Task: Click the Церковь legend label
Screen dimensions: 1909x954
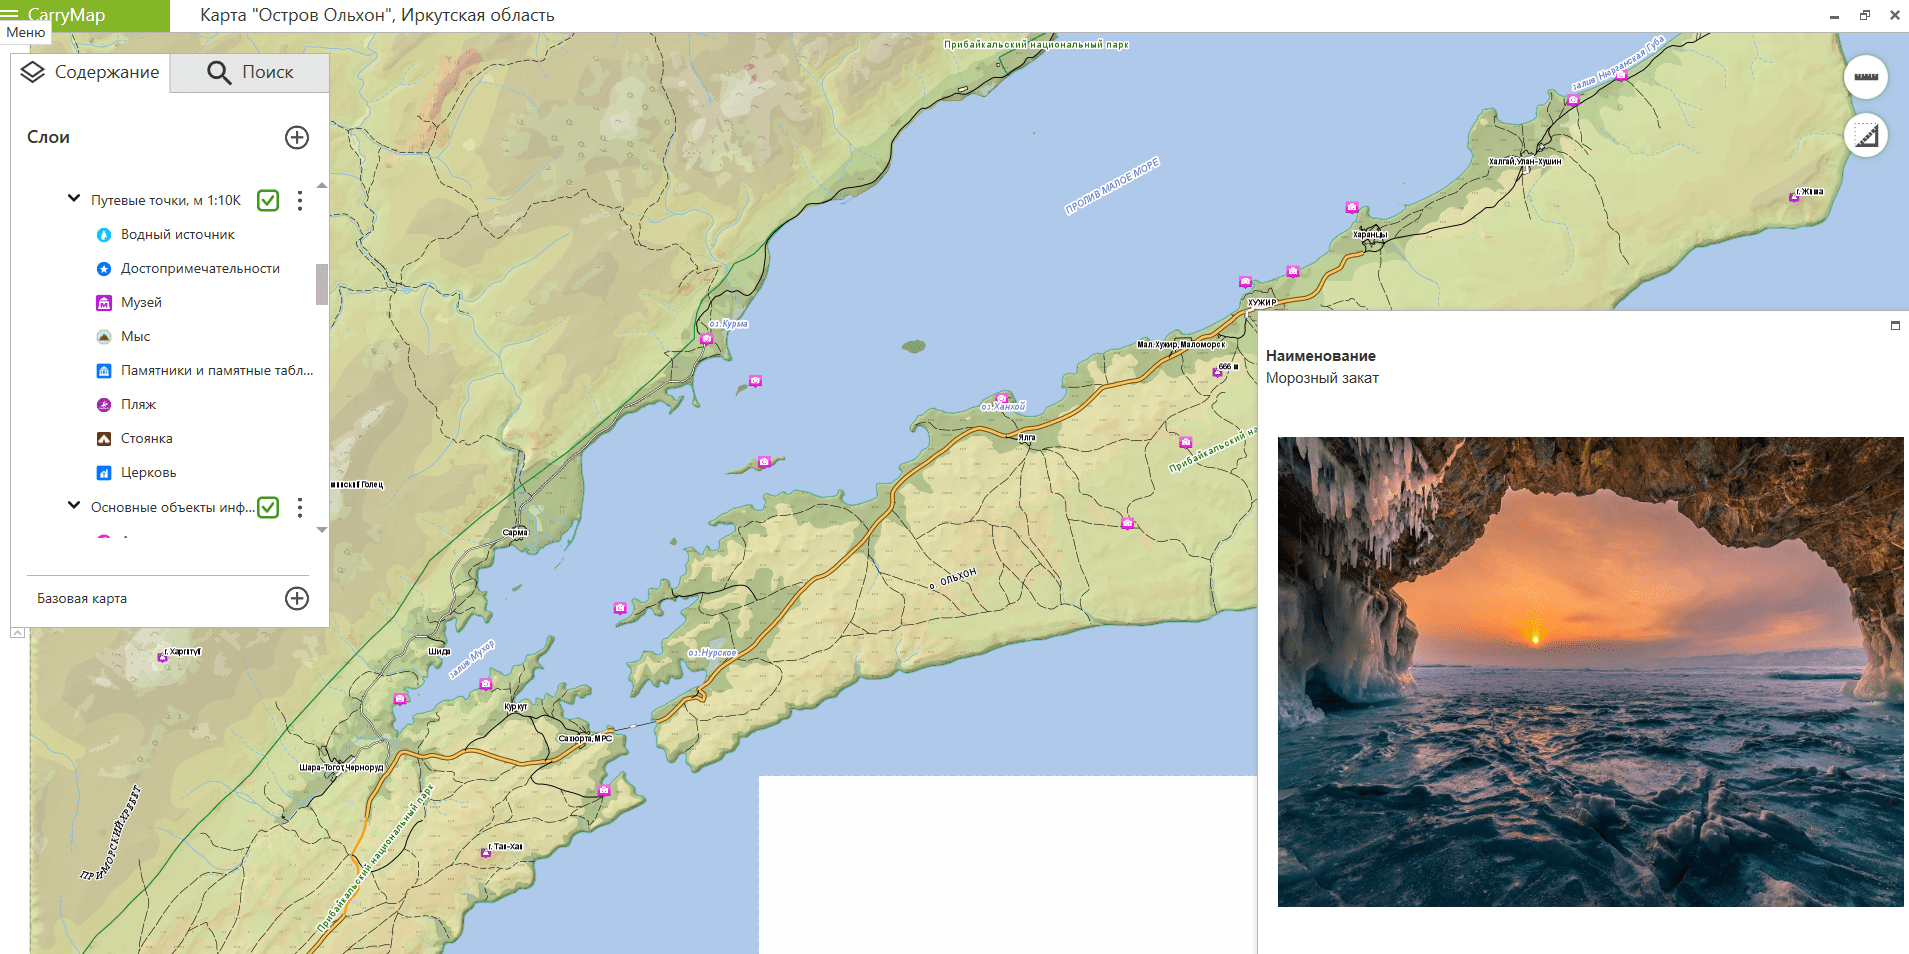Action: (x=148, y=473)
